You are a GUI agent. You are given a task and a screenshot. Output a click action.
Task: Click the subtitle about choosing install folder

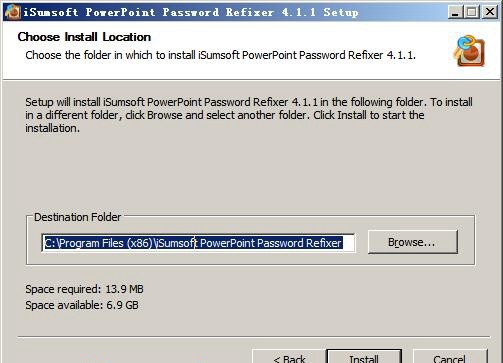coord(220,55)
